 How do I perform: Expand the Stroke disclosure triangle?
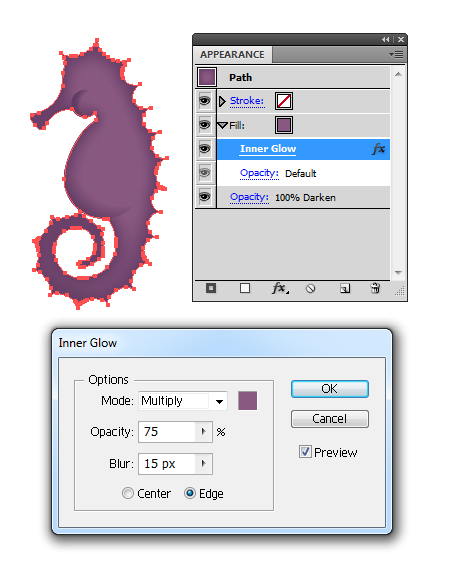pyautogui.click(x=222, y=101)
